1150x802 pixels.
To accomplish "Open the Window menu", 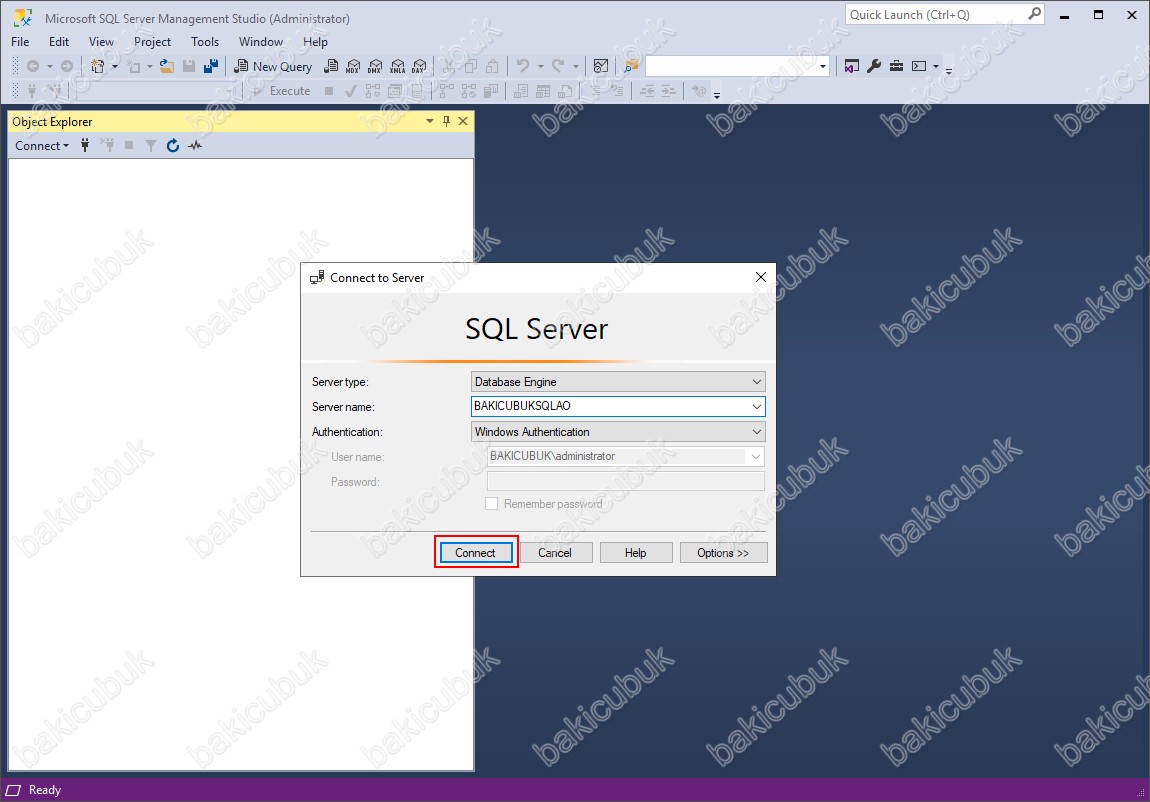I will pyautogui.click(x=260, y=42).
